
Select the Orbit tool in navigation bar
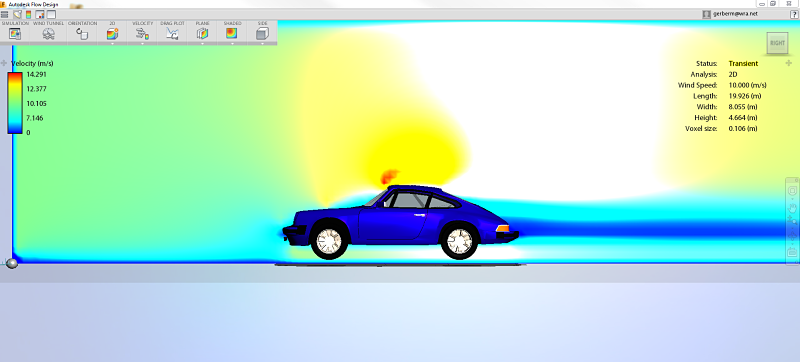pos(792,235)
